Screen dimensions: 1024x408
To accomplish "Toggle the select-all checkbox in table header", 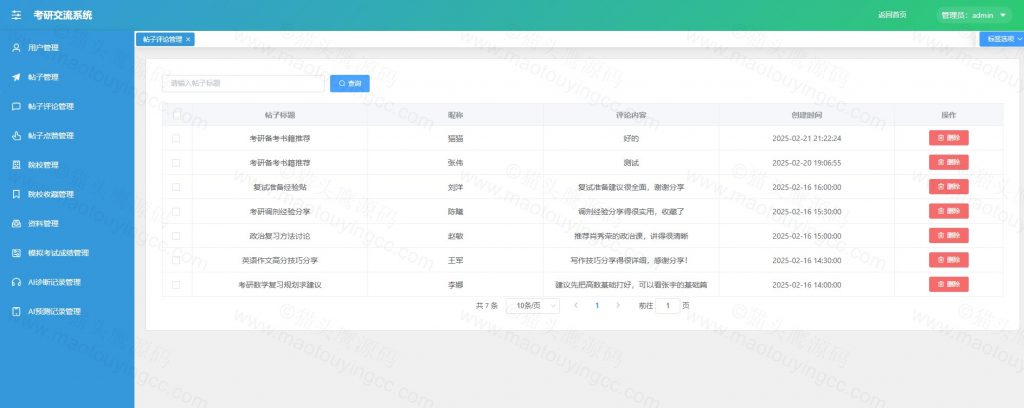I will (x=176, y=115).
